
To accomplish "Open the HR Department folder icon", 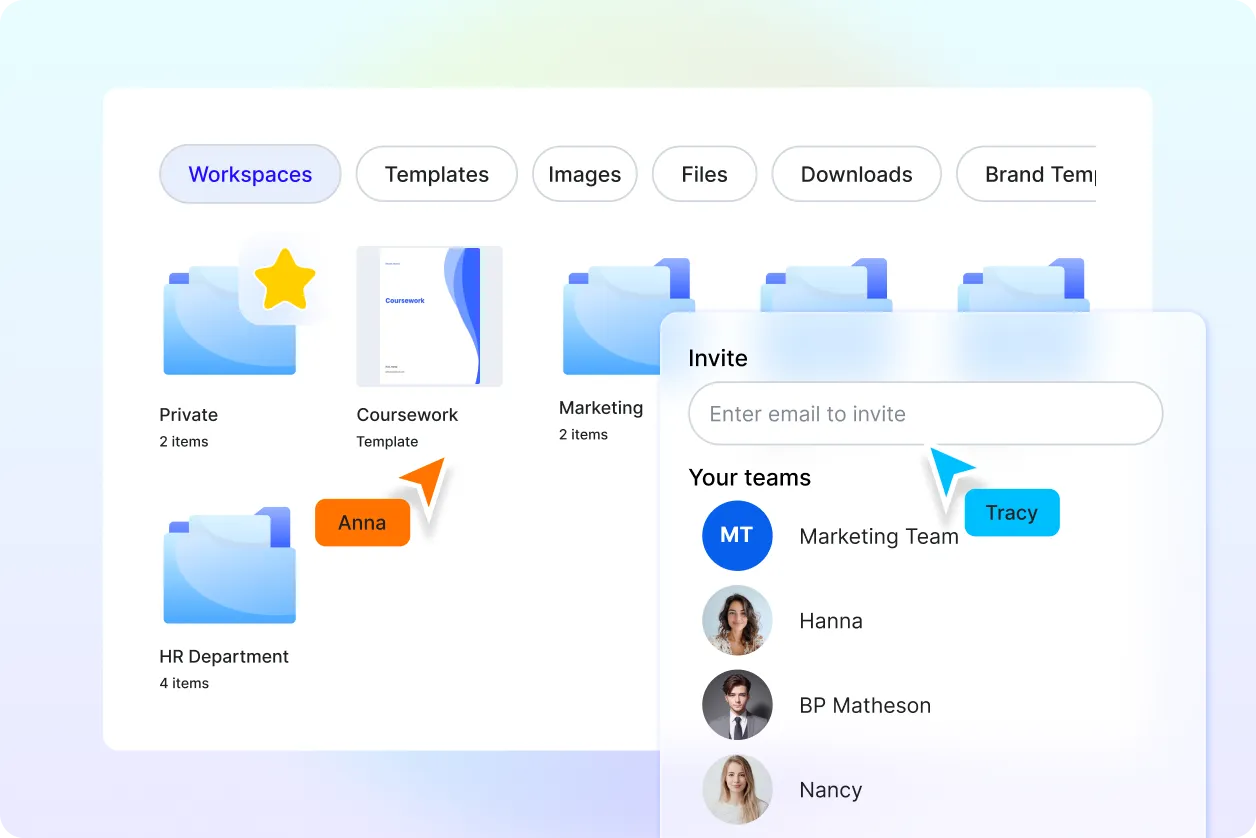I will point(229,565).
